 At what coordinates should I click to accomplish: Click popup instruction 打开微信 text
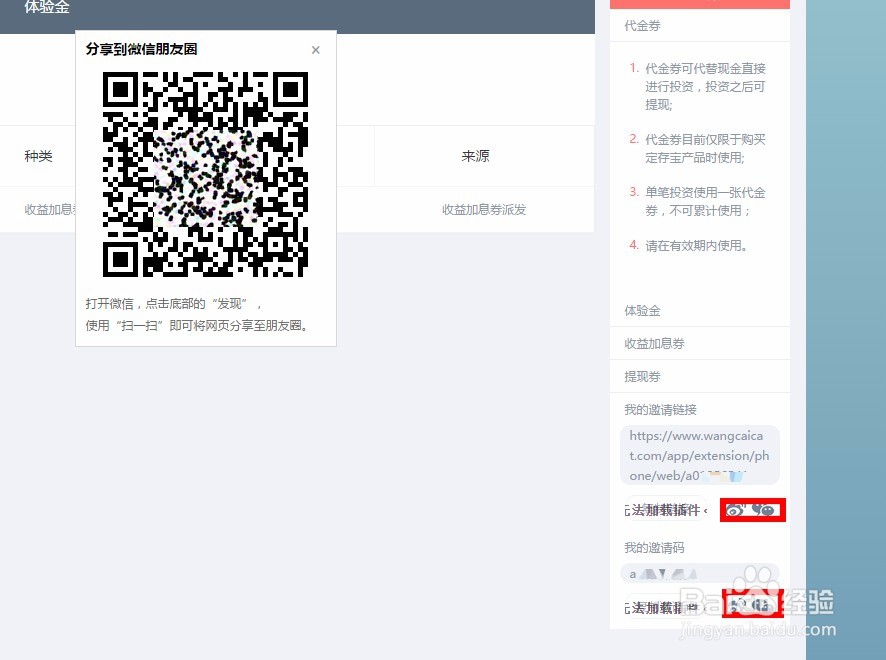click(x=173, y=304)
